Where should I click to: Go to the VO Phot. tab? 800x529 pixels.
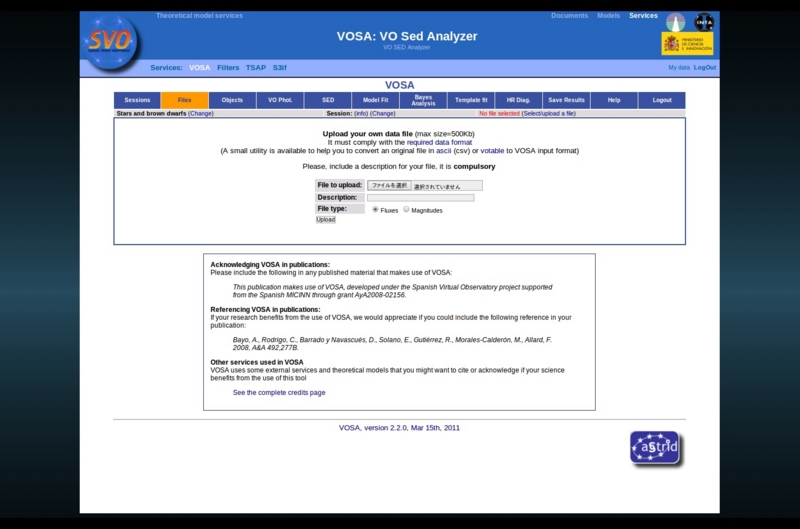pyautogui.click(x=280, y=100)
